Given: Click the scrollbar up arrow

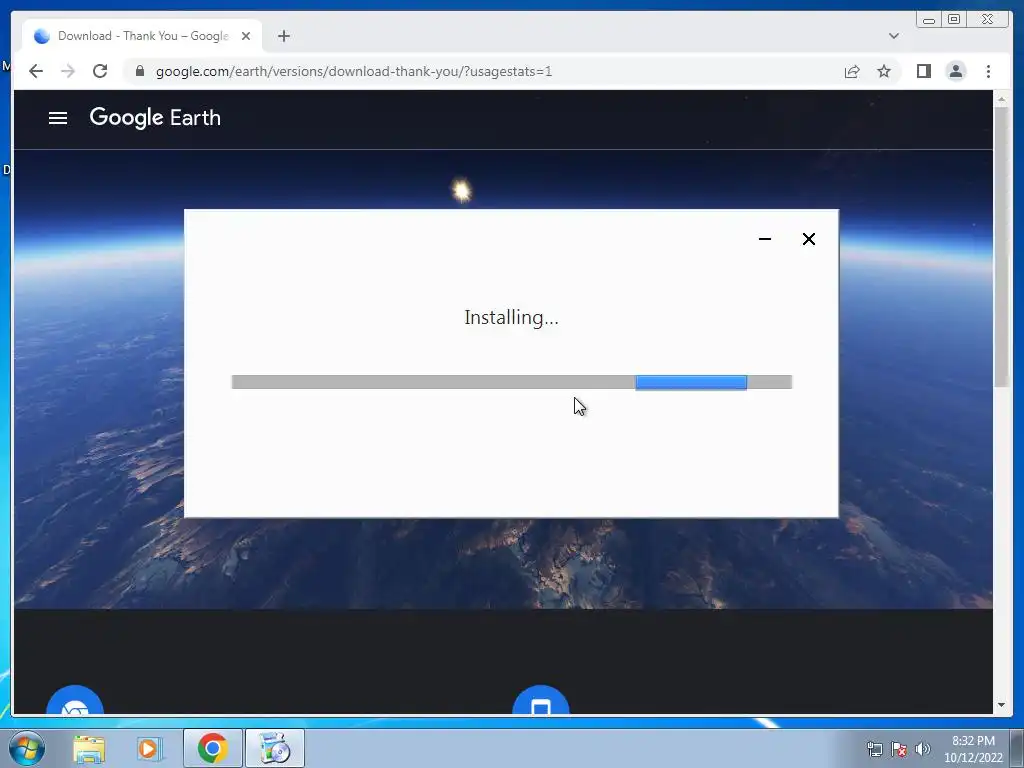Looking at the screenshot, I should (1001, 99).
